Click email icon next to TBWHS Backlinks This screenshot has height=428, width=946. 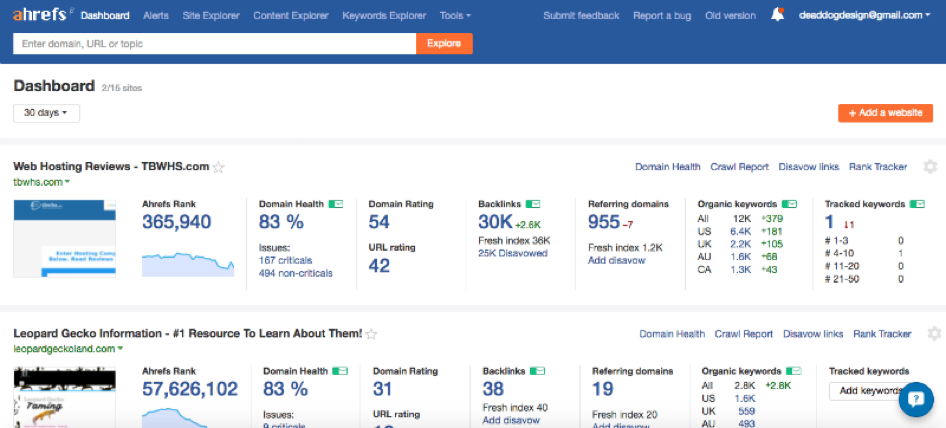pos(533,204)
